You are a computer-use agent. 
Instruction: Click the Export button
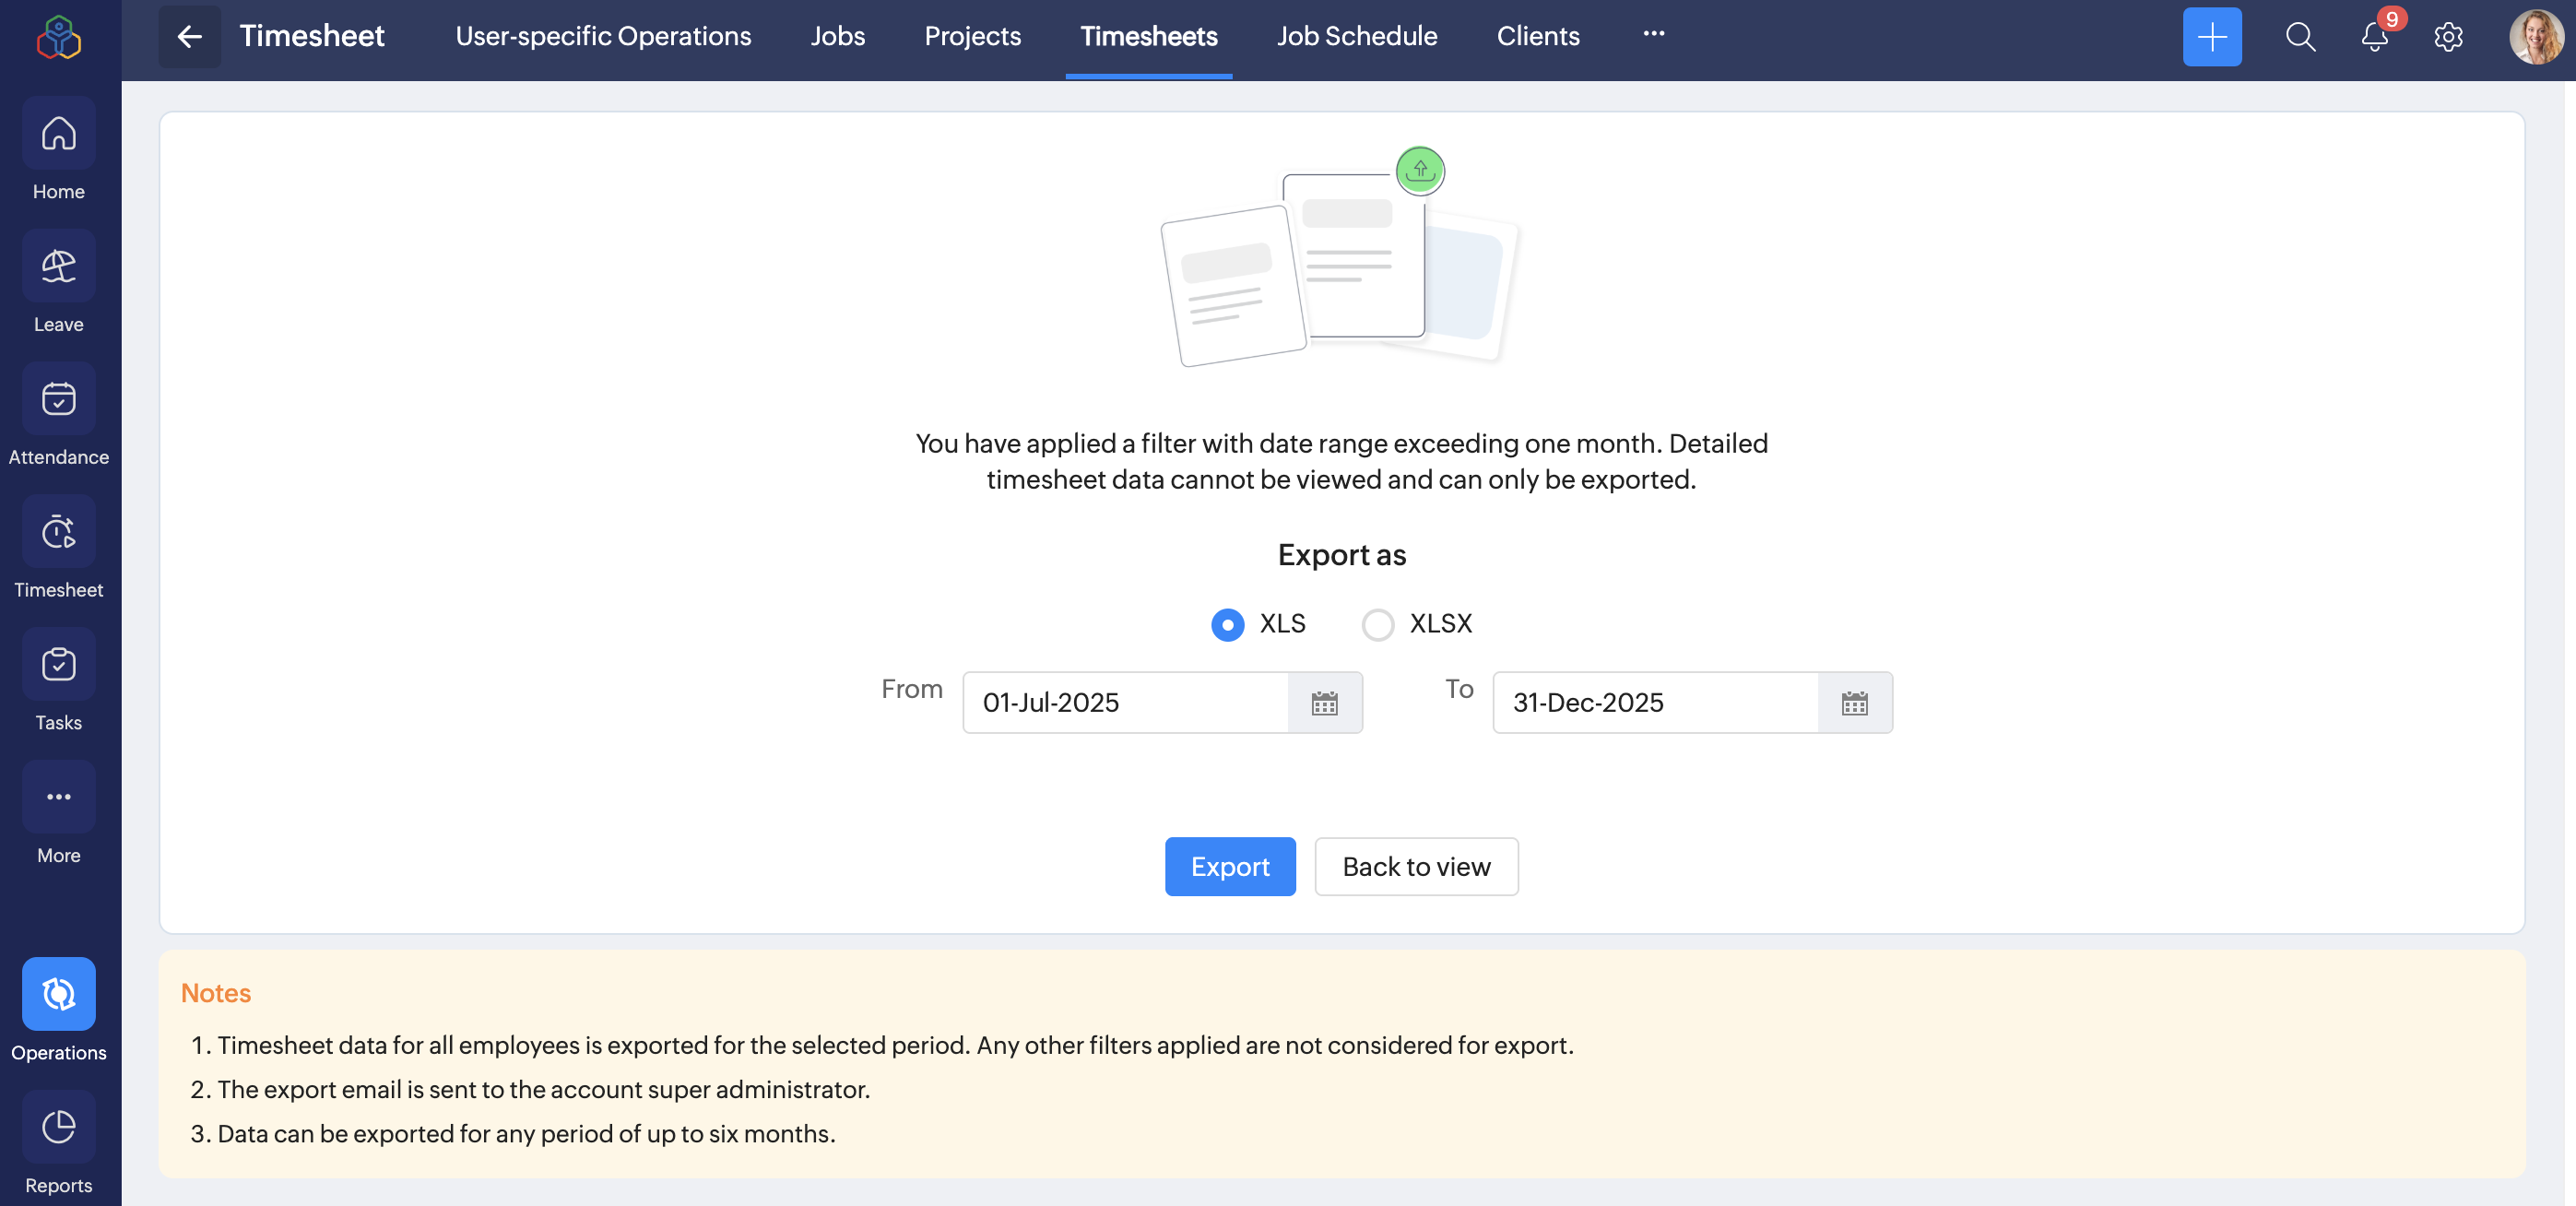[x=1229, y=866]
